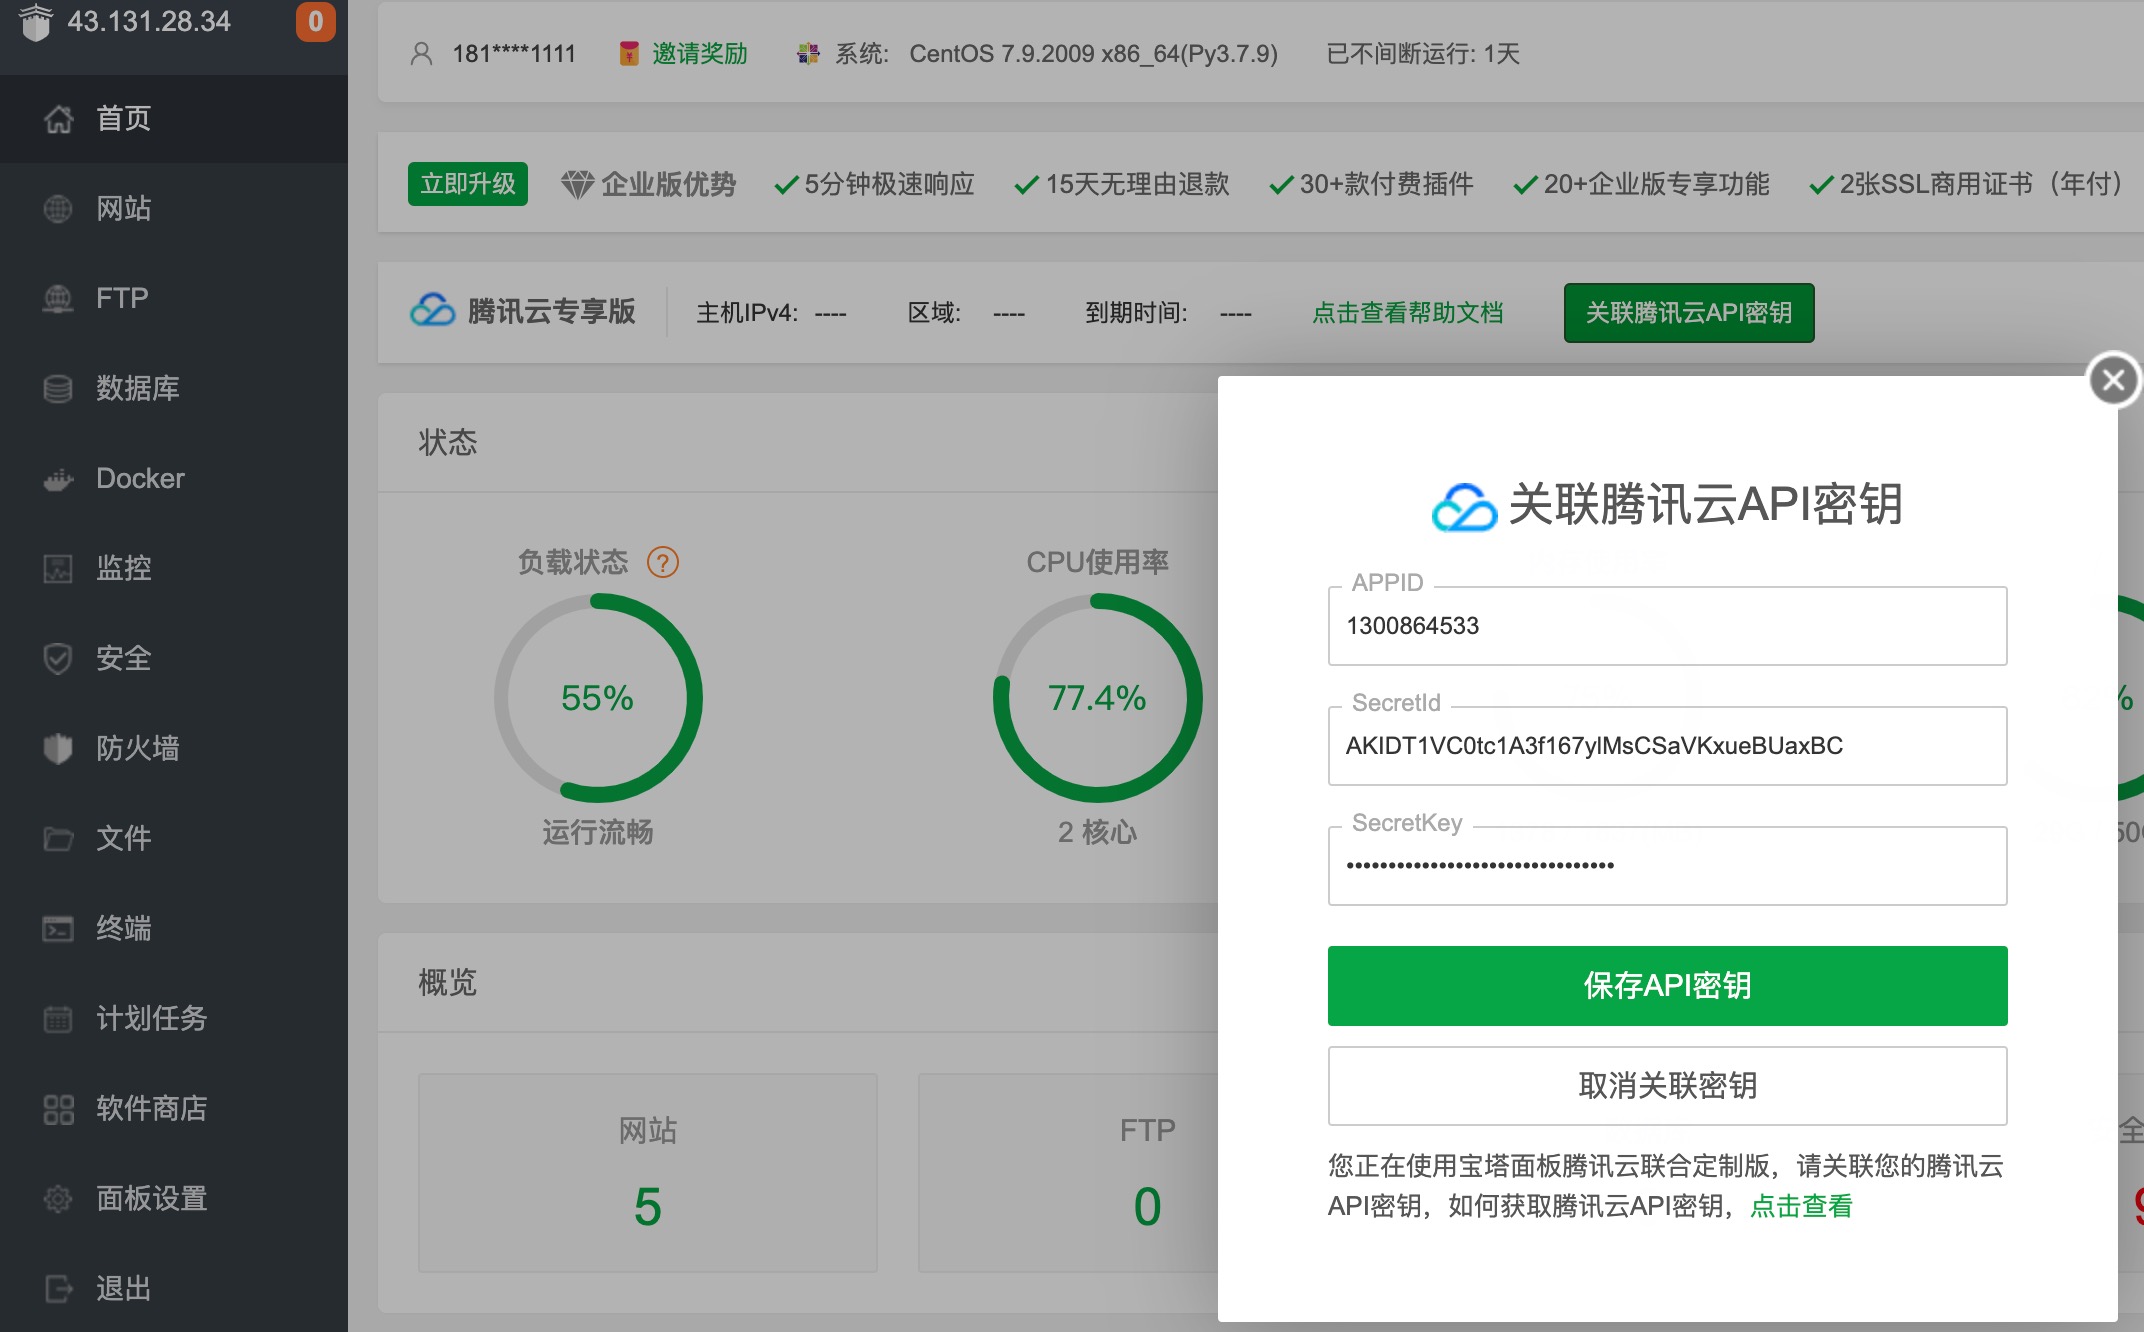
Task: Click the panel logo beside IP 43.131.28.34
Action: (x=35, y=22)
